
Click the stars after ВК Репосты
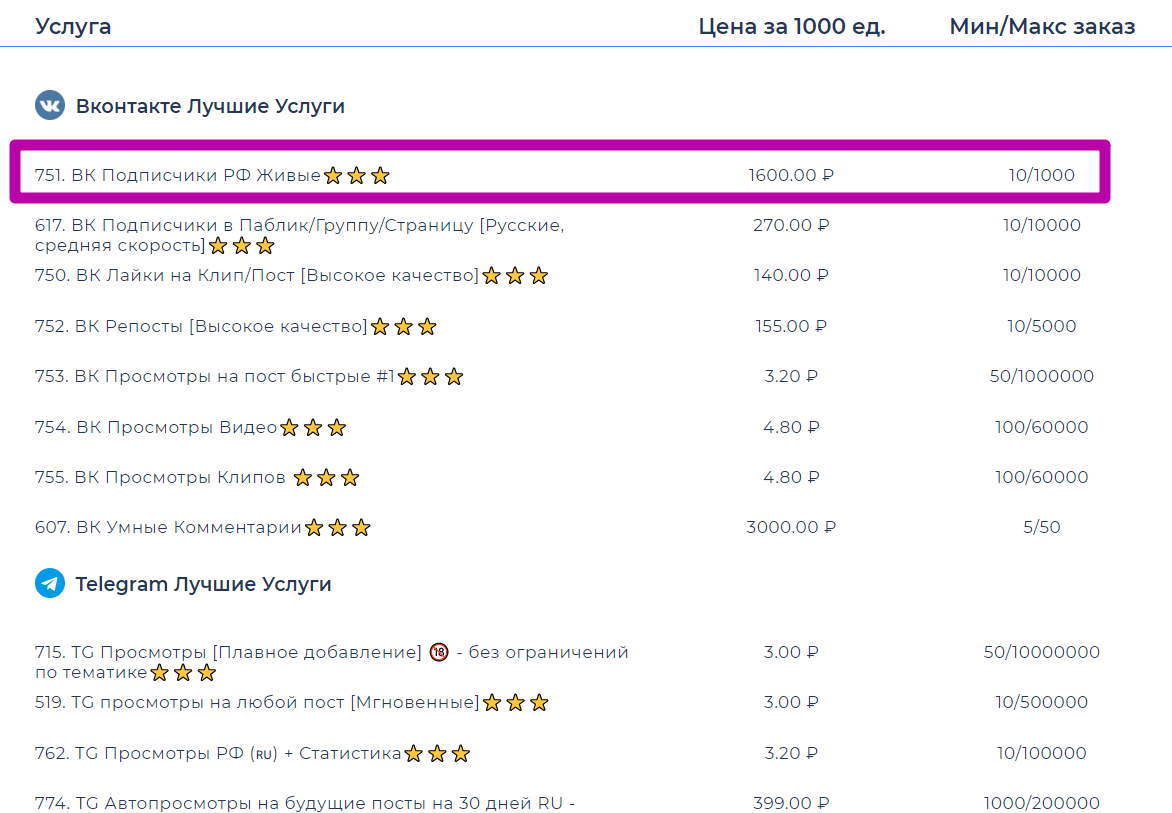click(x=403, y=327)
